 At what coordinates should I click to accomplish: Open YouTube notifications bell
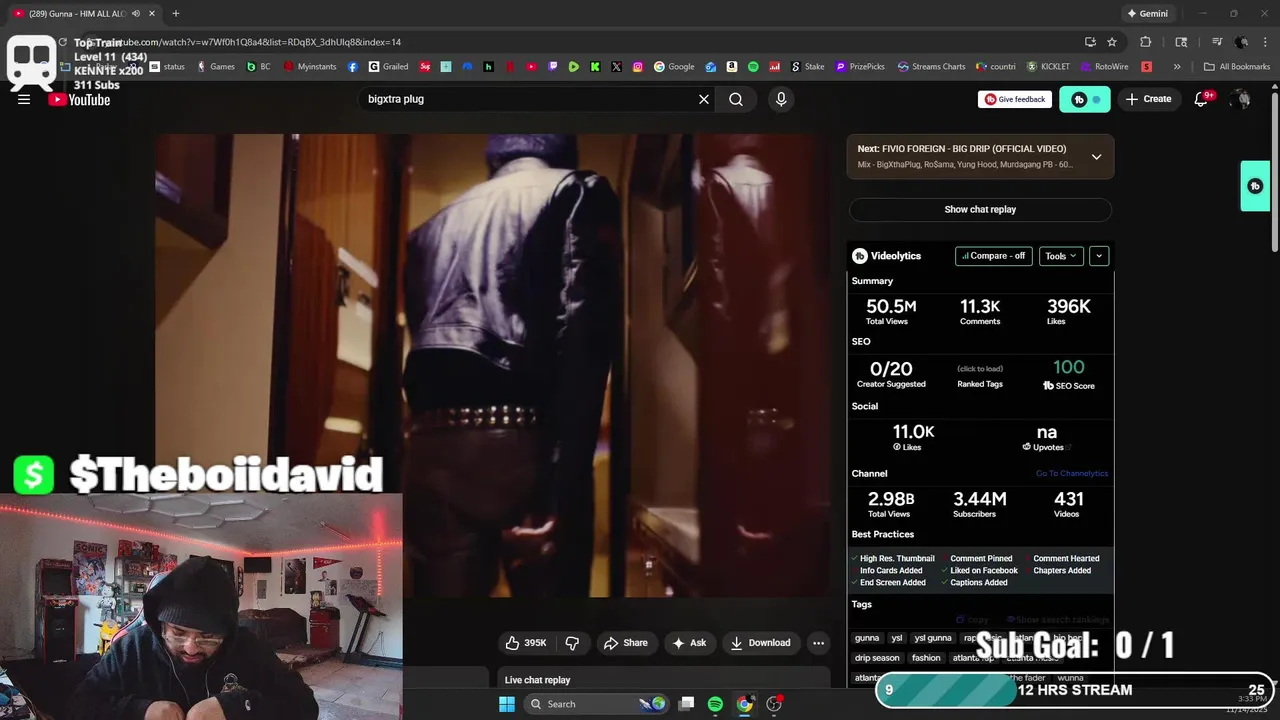1202,99
